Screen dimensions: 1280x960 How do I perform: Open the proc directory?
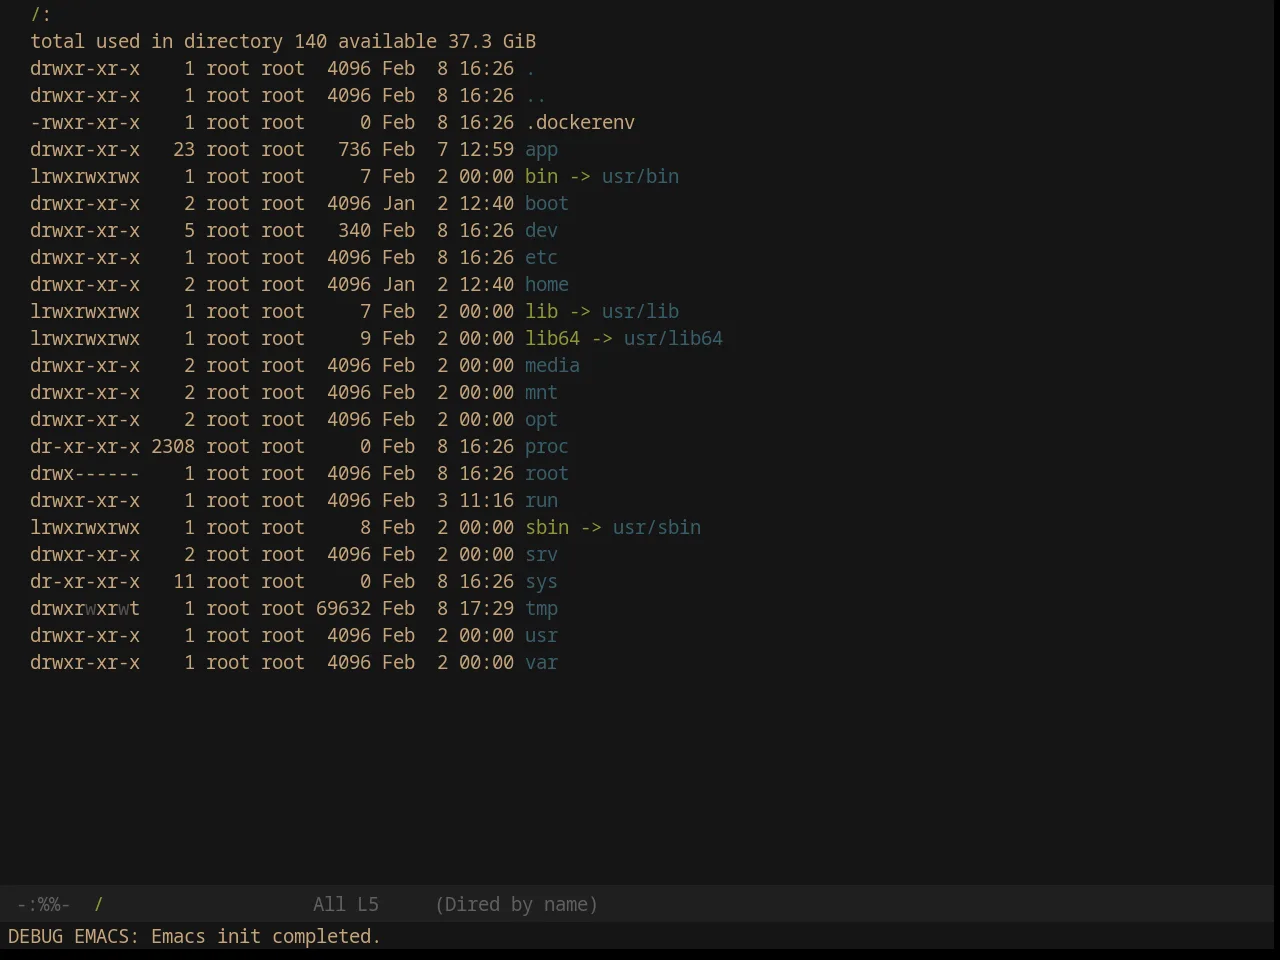point(547,447)
